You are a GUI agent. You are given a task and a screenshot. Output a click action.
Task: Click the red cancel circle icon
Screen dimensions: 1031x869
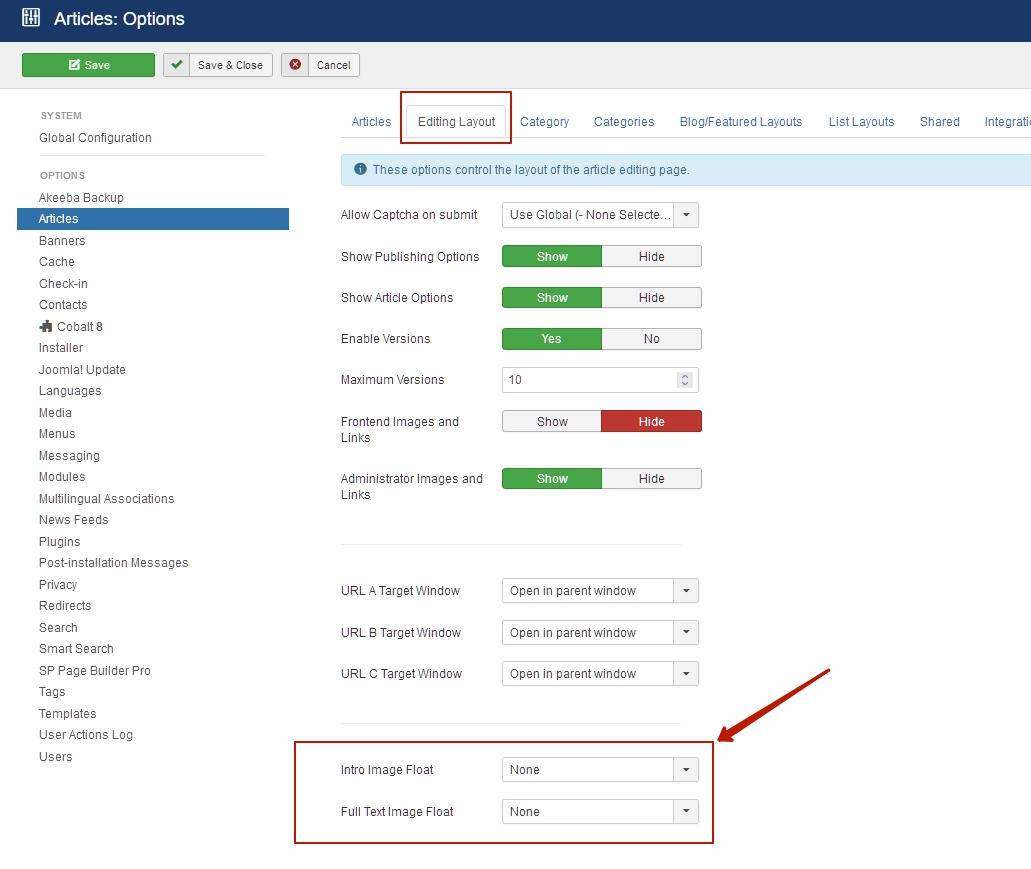tap(295, 65)
